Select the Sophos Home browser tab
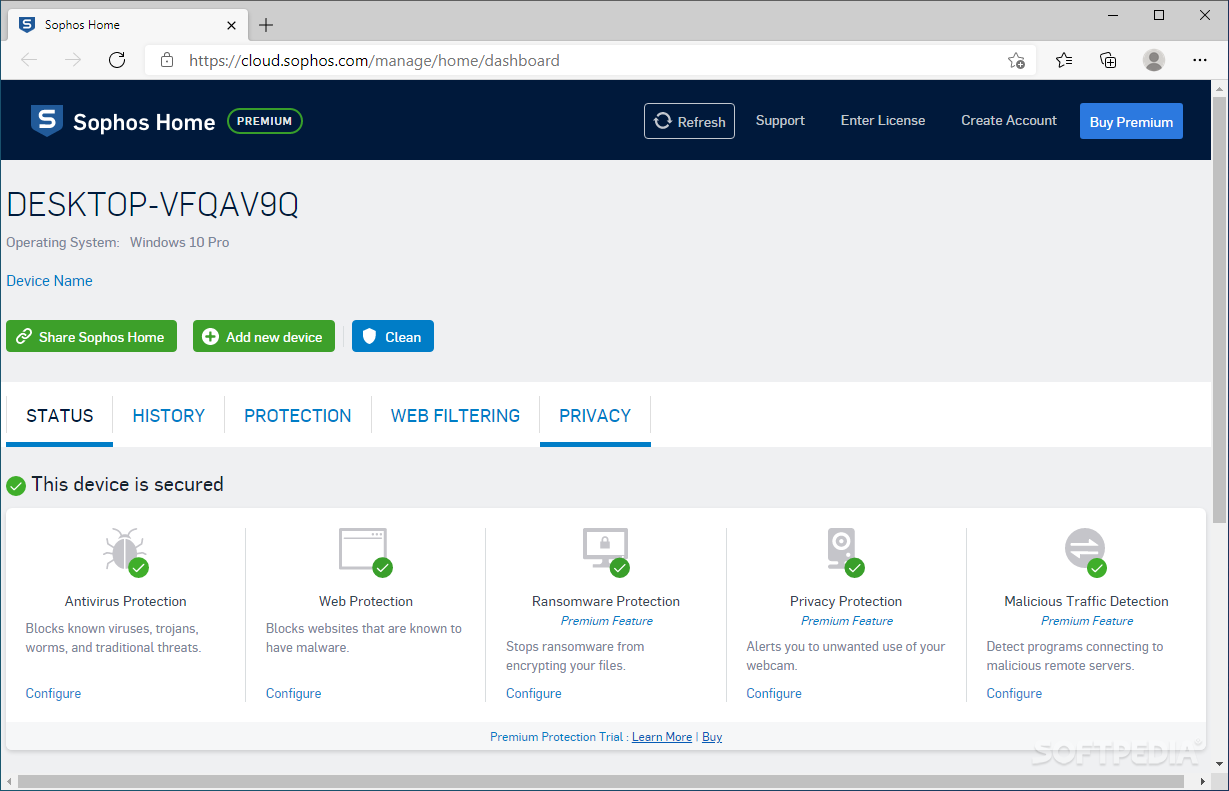Viewport: 1229px width, 791px height. click(128, 25)
